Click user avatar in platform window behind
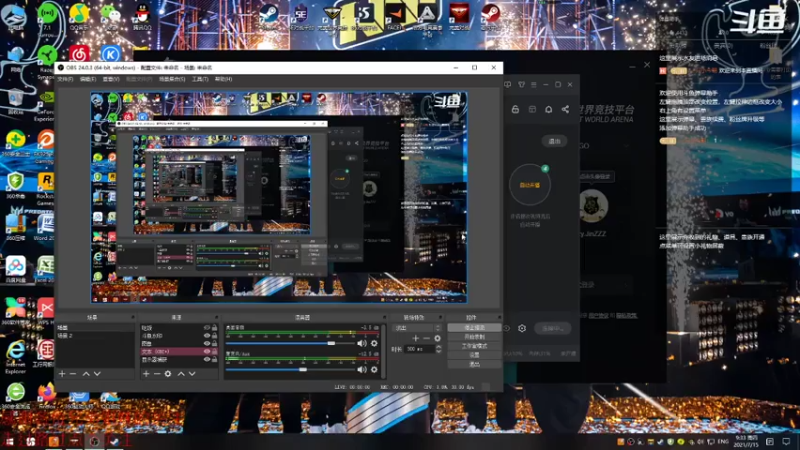 coord(593,206)
